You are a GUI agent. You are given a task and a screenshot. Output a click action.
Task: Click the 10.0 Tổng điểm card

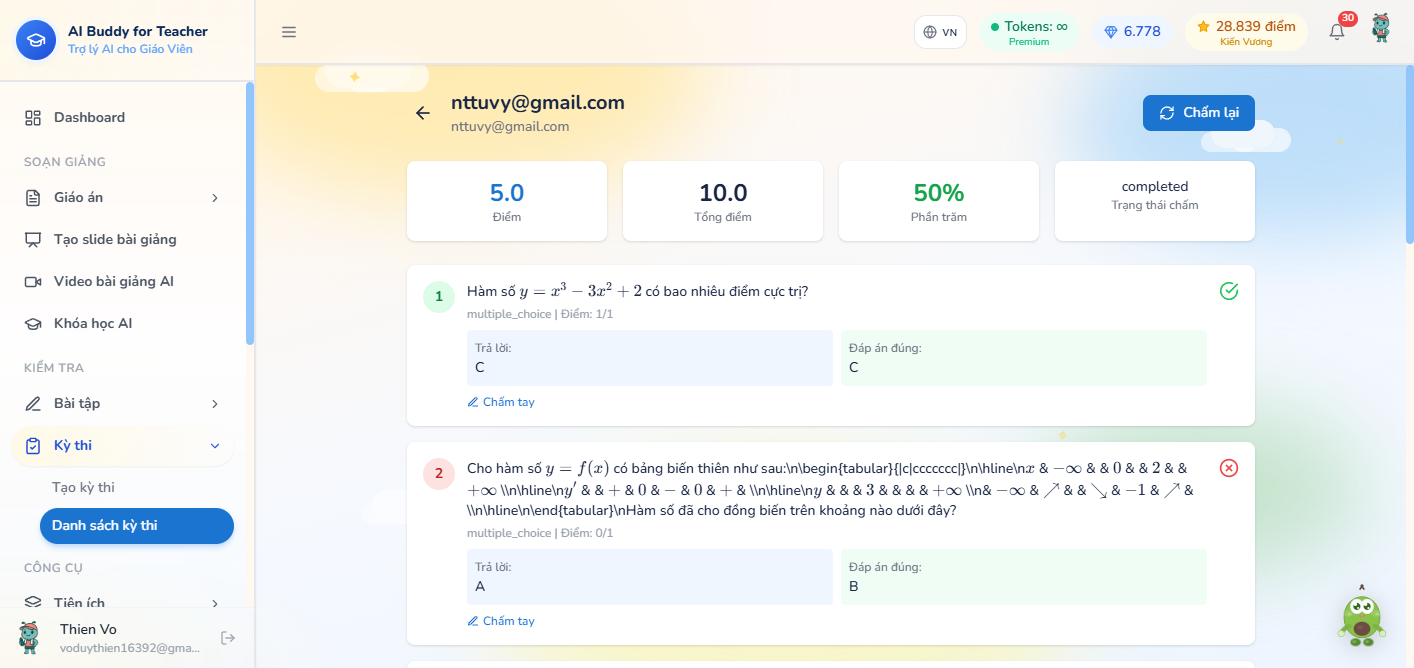tap(723, 201)
